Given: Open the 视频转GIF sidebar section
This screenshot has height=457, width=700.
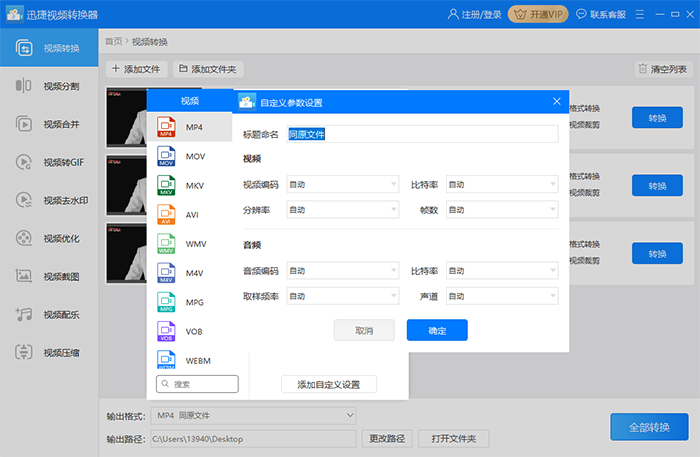Looking at the screenshot, I should coord(49,162).
